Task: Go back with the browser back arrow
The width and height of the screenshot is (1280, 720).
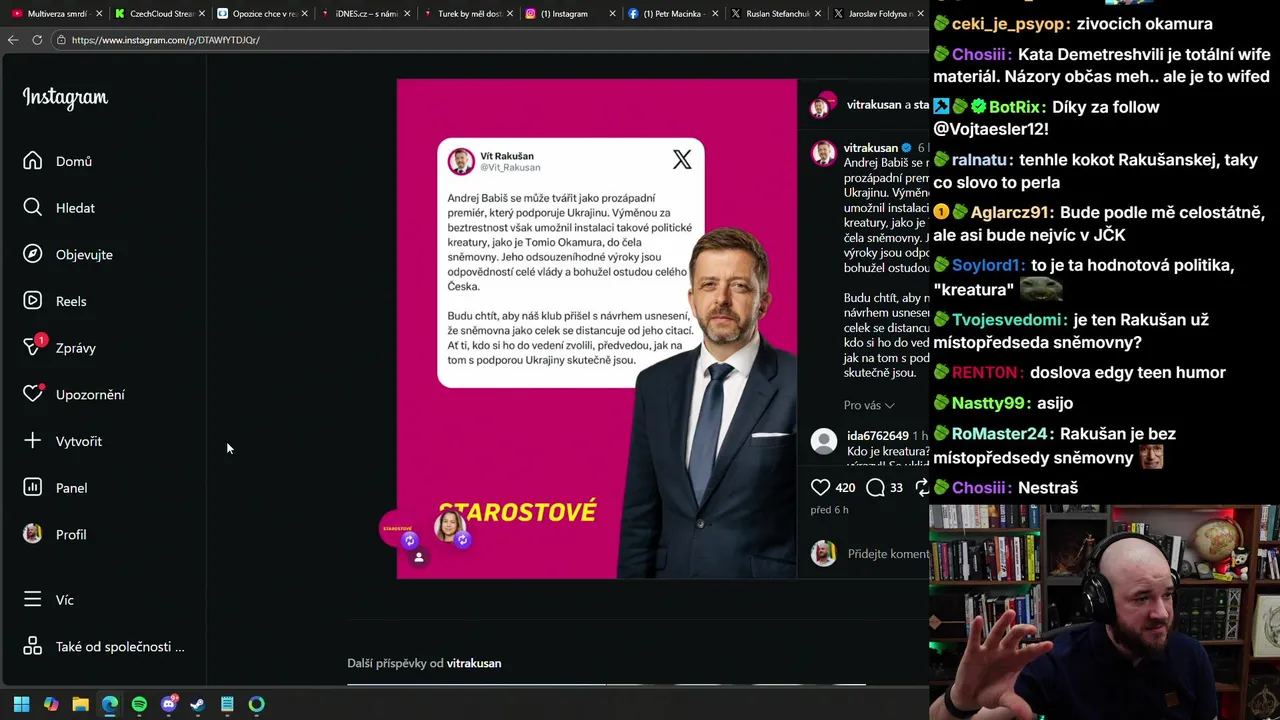Action: coord(13,40)
